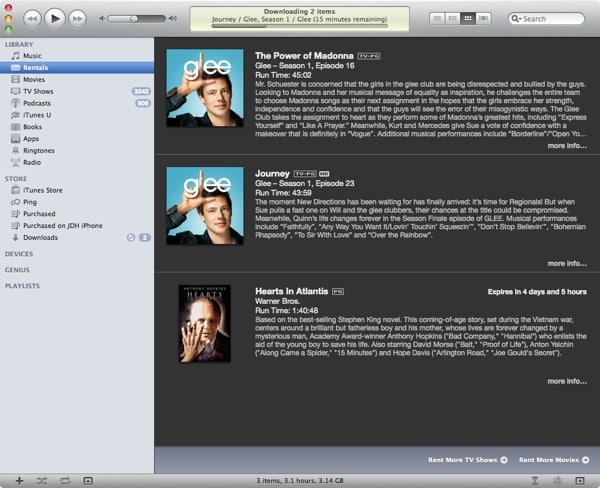Screen dimensions: 600x488
Task: Click the Hearts in Atlantis title
Action: coord(292,291)
